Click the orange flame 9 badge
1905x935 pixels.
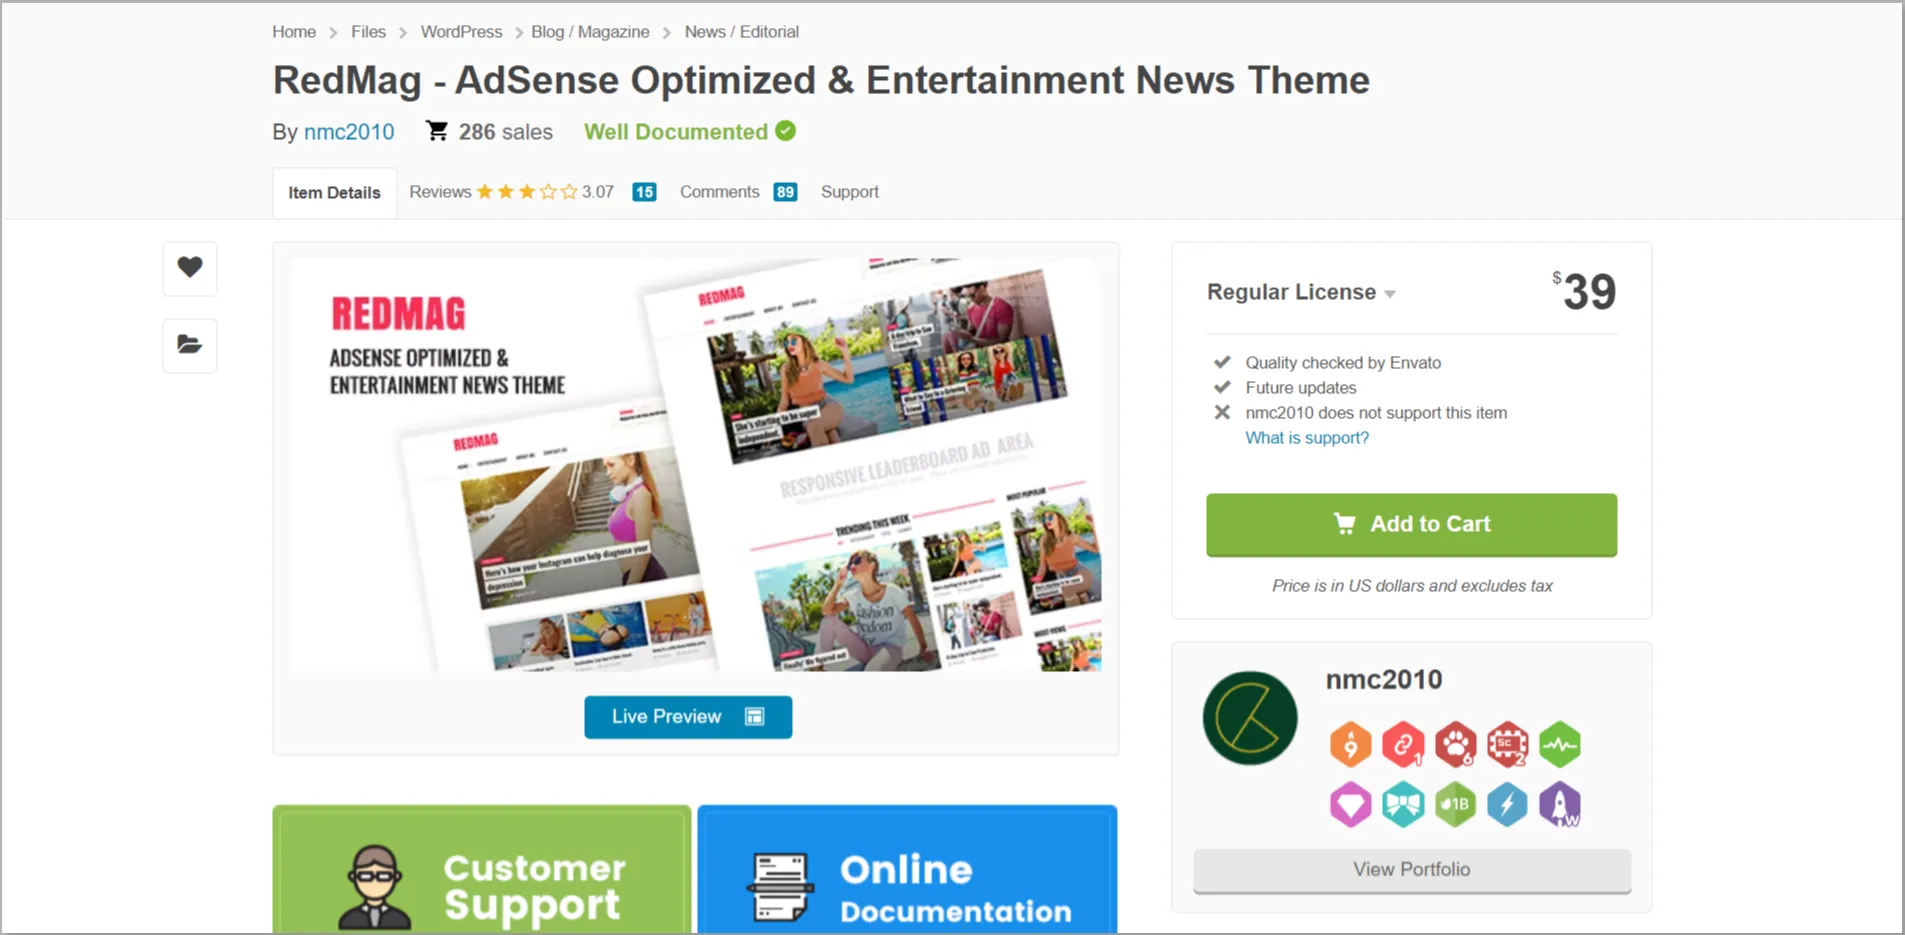1350,745
